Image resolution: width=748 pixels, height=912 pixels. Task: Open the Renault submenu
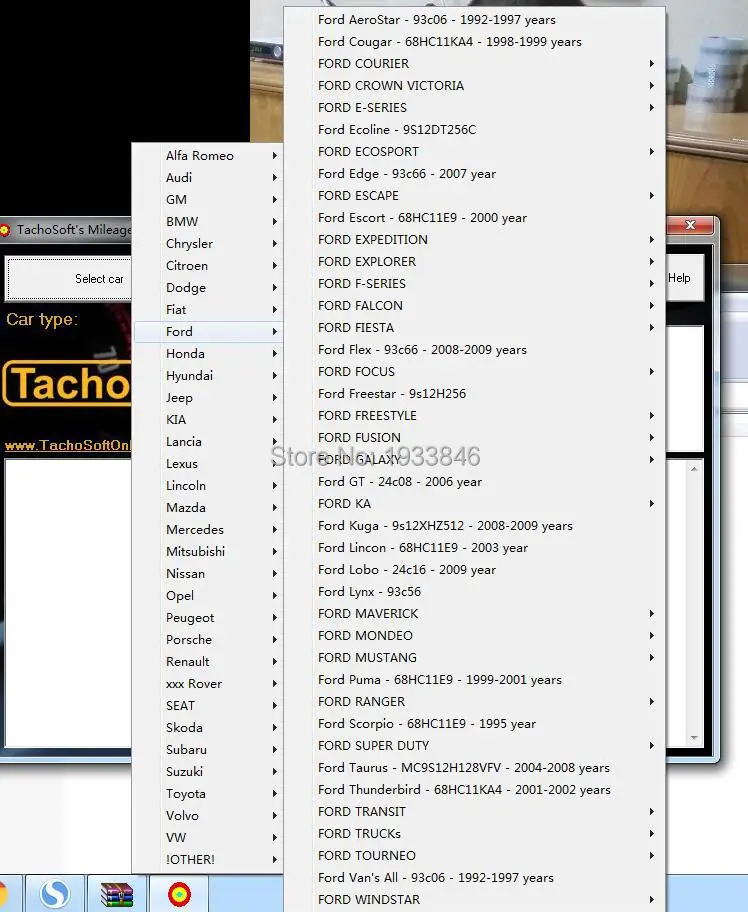[208, 662]
